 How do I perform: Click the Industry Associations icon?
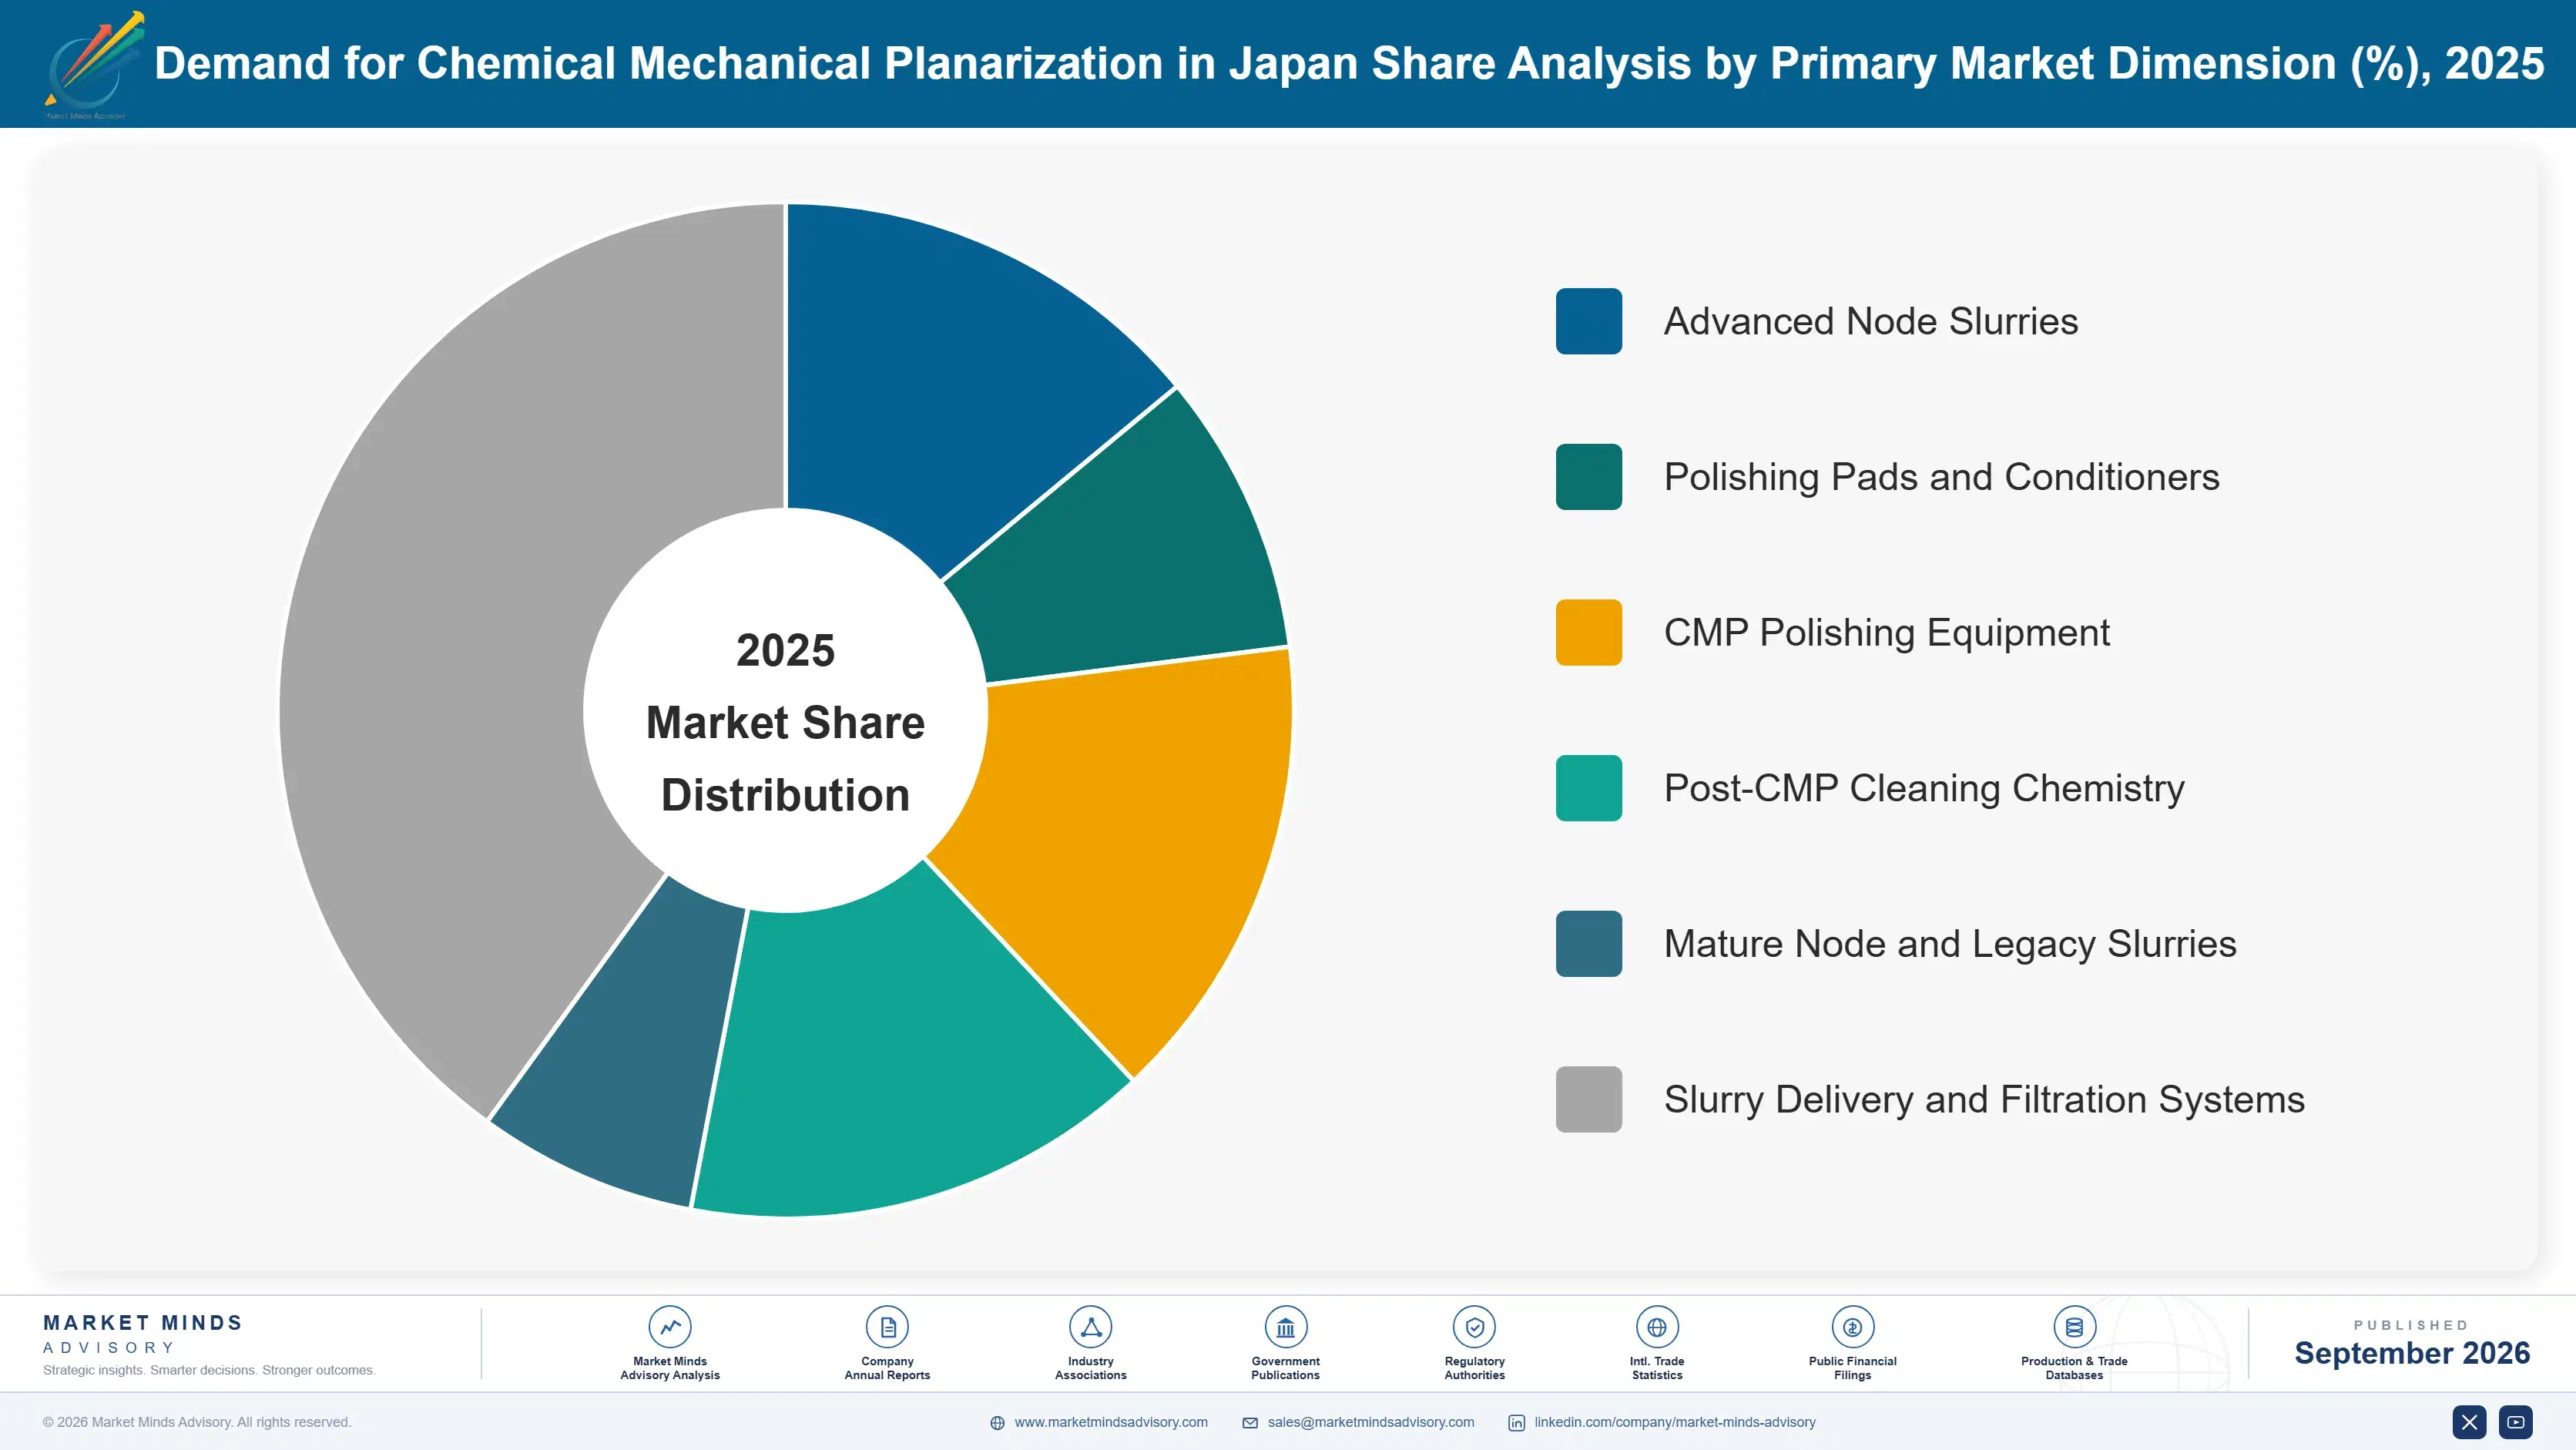click(1090, 1327)
